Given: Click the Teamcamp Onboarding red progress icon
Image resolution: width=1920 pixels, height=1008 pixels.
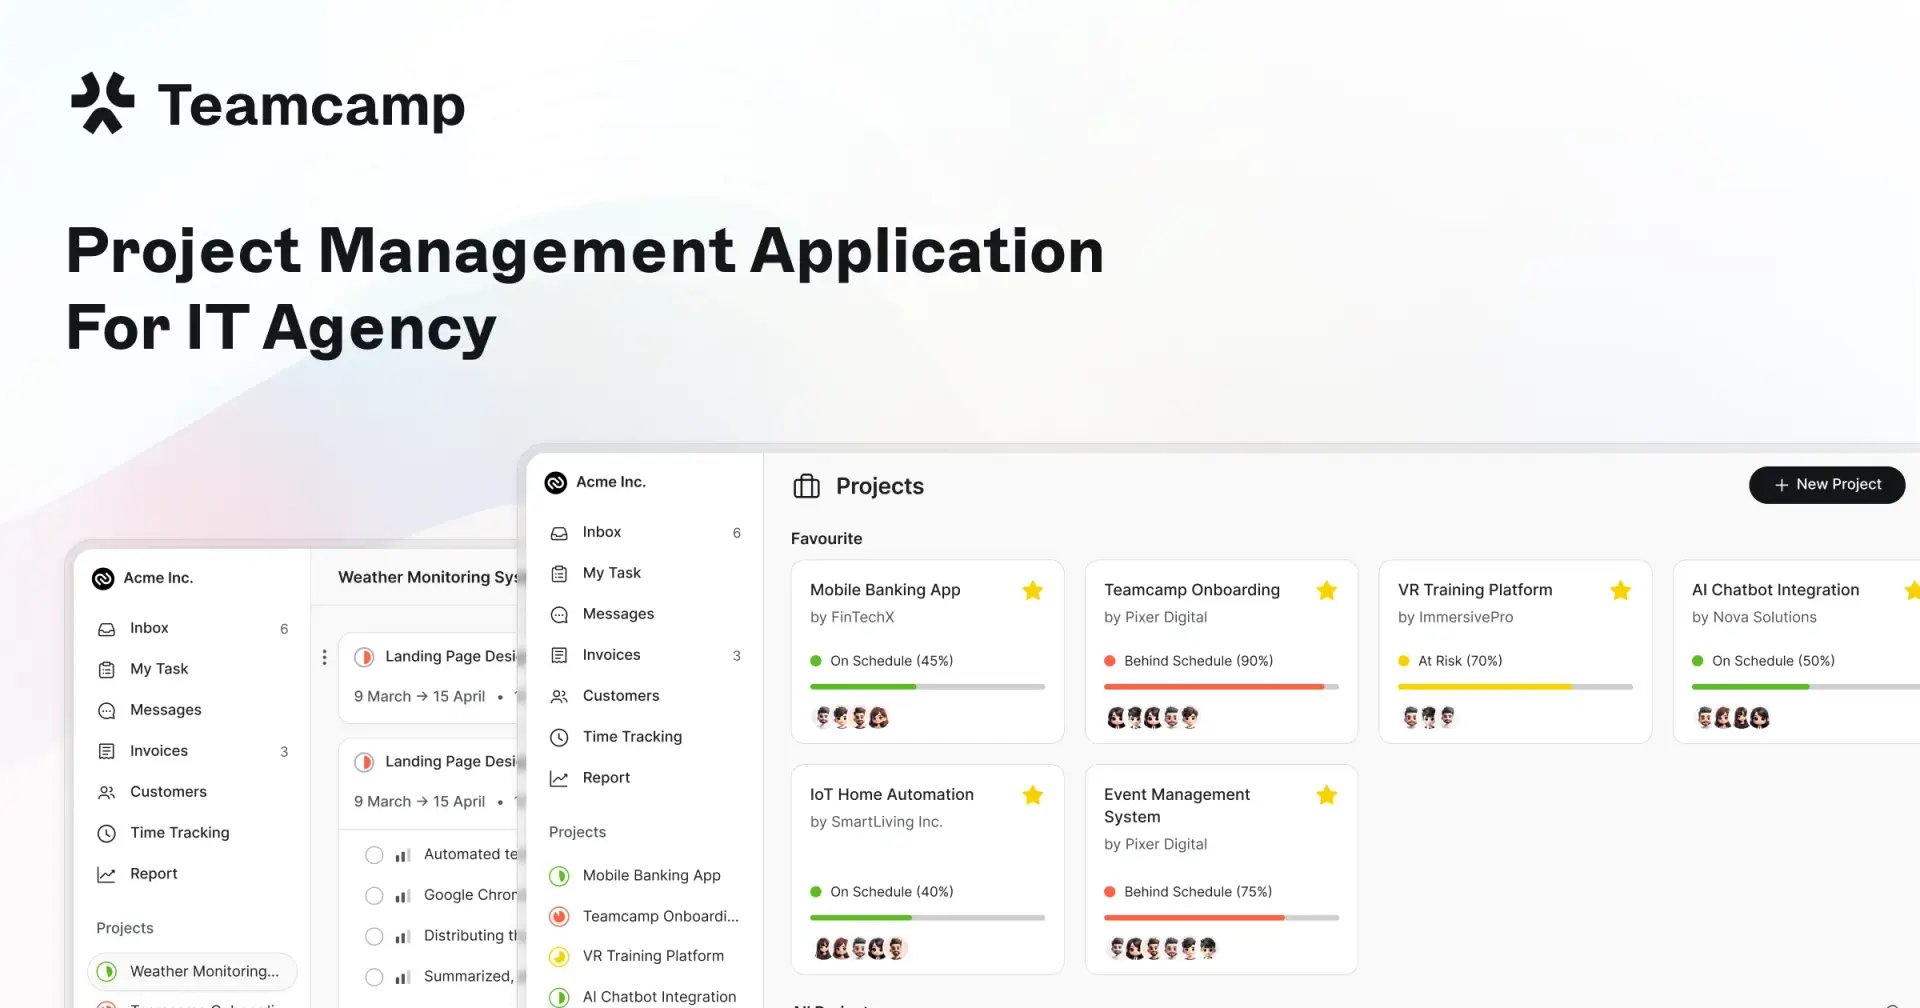Looking at the screenshot, I should (x=558, y=916).
